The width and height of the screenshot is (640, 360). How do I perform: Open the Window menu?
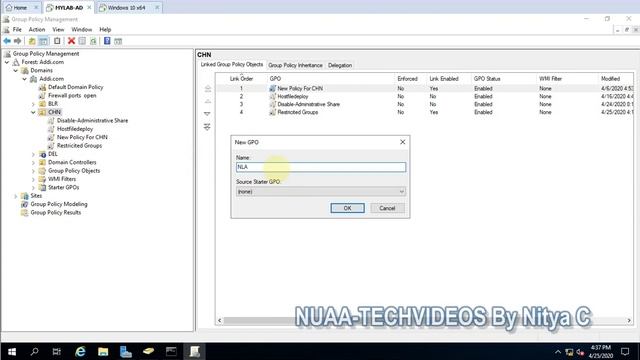pyautogui.click(x=82, y=29)
